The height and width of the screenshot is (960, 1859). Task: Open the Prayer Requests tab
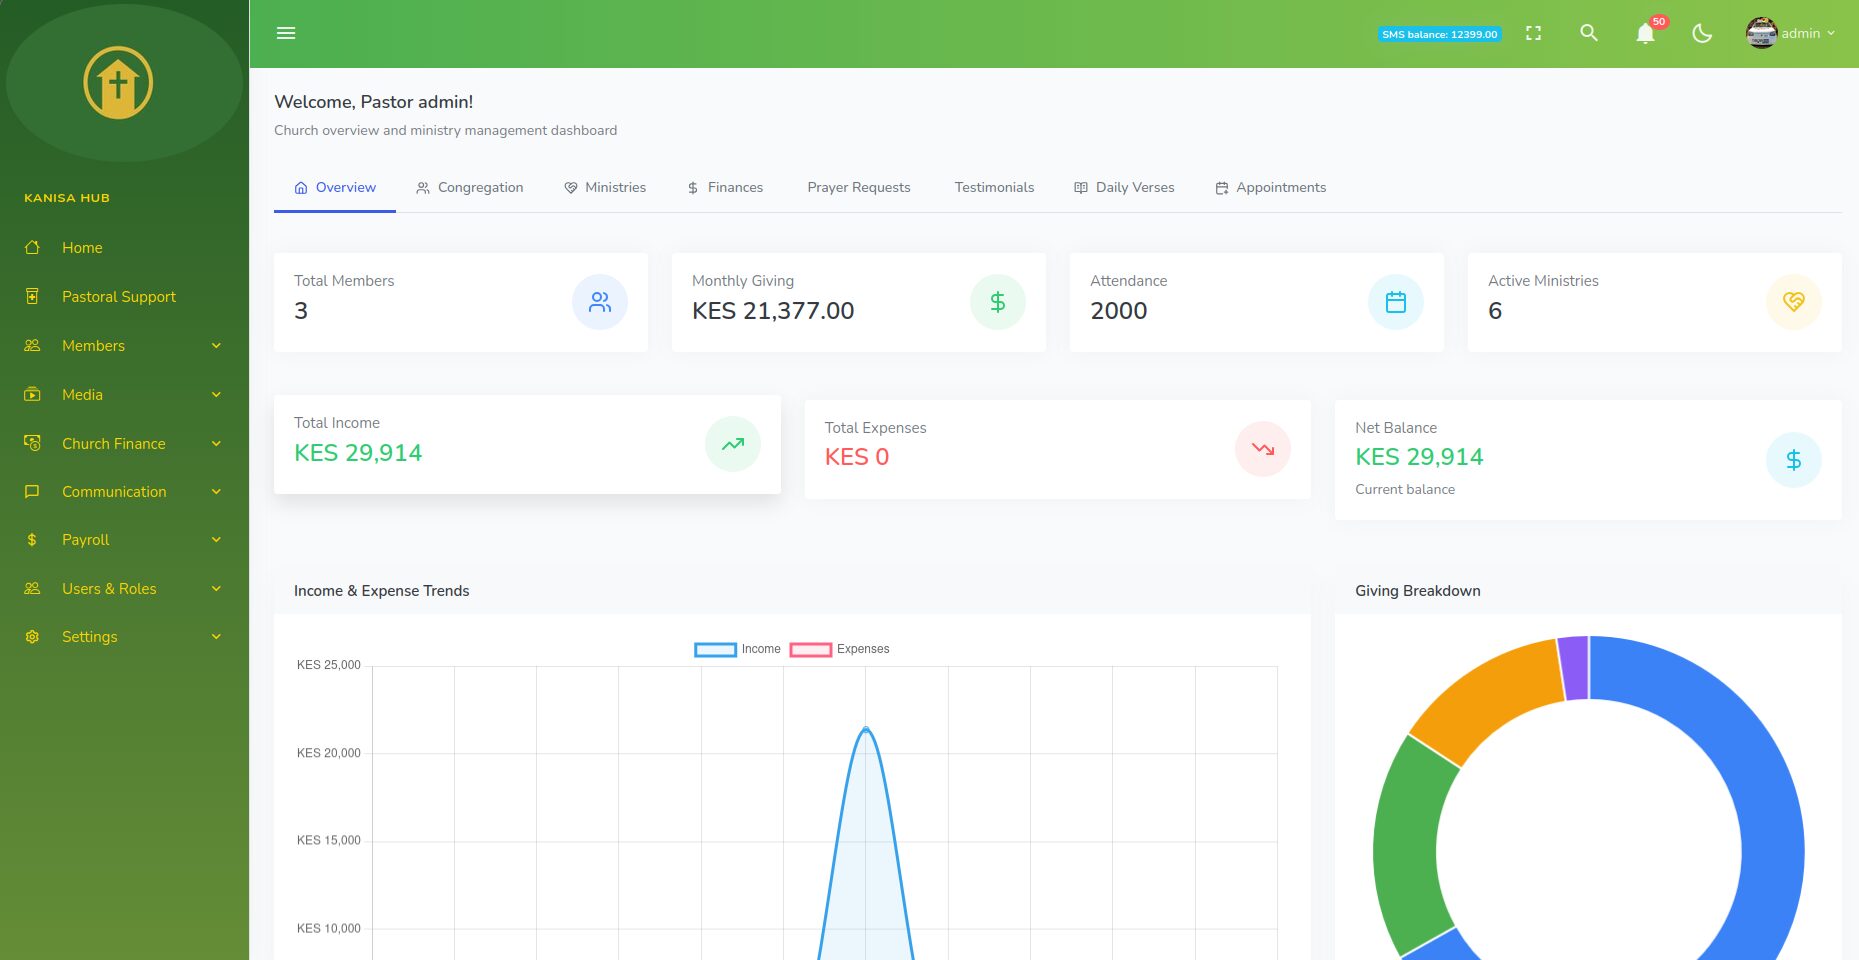[859, 188]
